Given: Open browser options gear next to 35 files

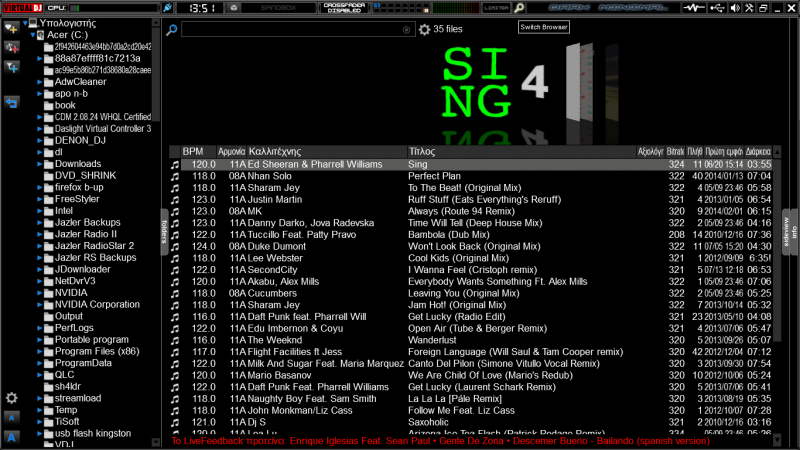Looking at the screenshot, I should point(424,30).
